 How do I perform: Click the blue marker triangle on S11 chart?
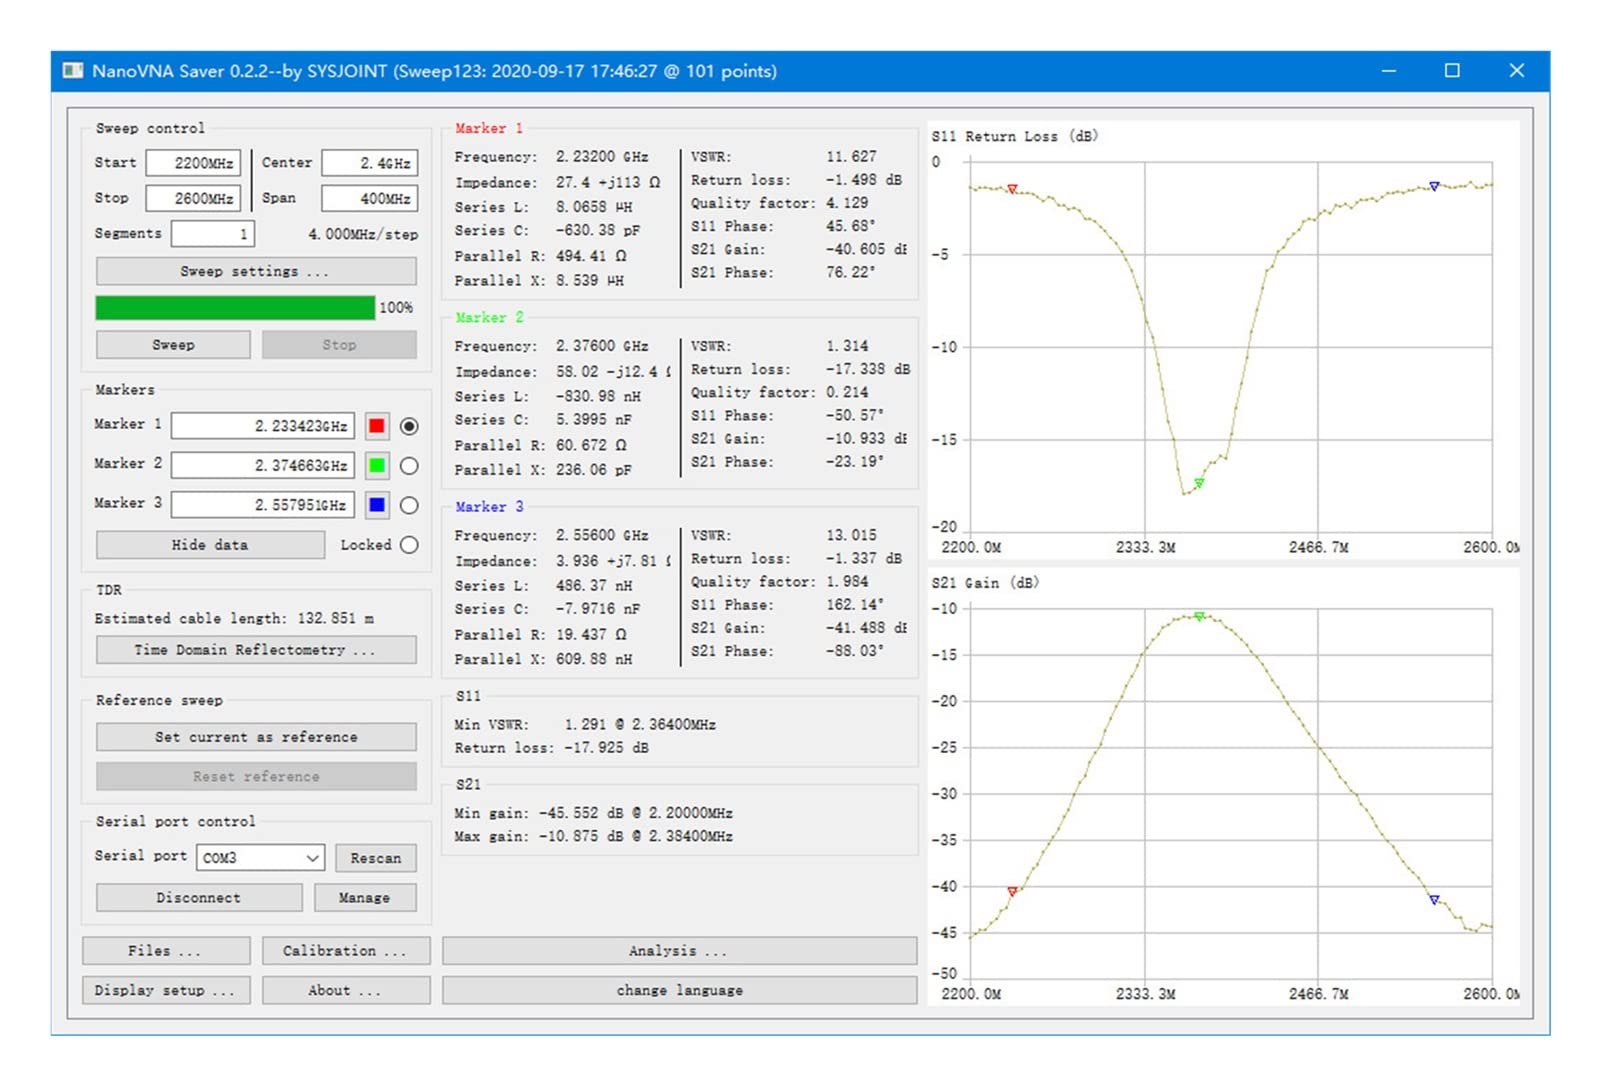coord(1434,186)
